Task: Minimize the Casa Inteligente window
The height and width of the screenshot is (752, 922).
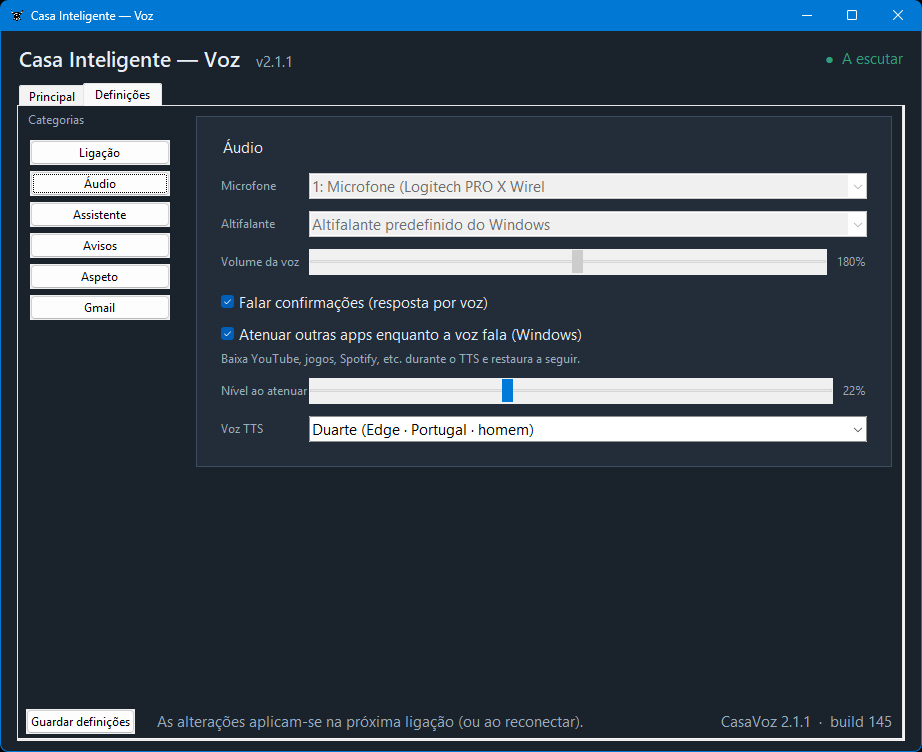Action: coord(807,15)
